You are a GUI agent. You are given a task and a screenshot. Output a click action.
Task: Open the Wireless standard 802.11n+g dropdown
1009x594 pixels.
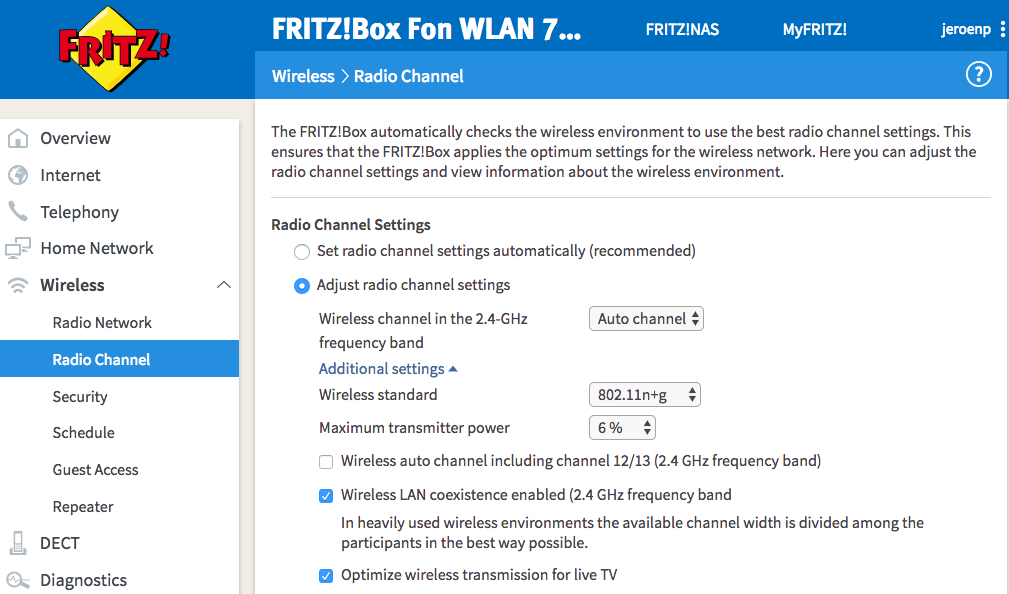(645, 395)
